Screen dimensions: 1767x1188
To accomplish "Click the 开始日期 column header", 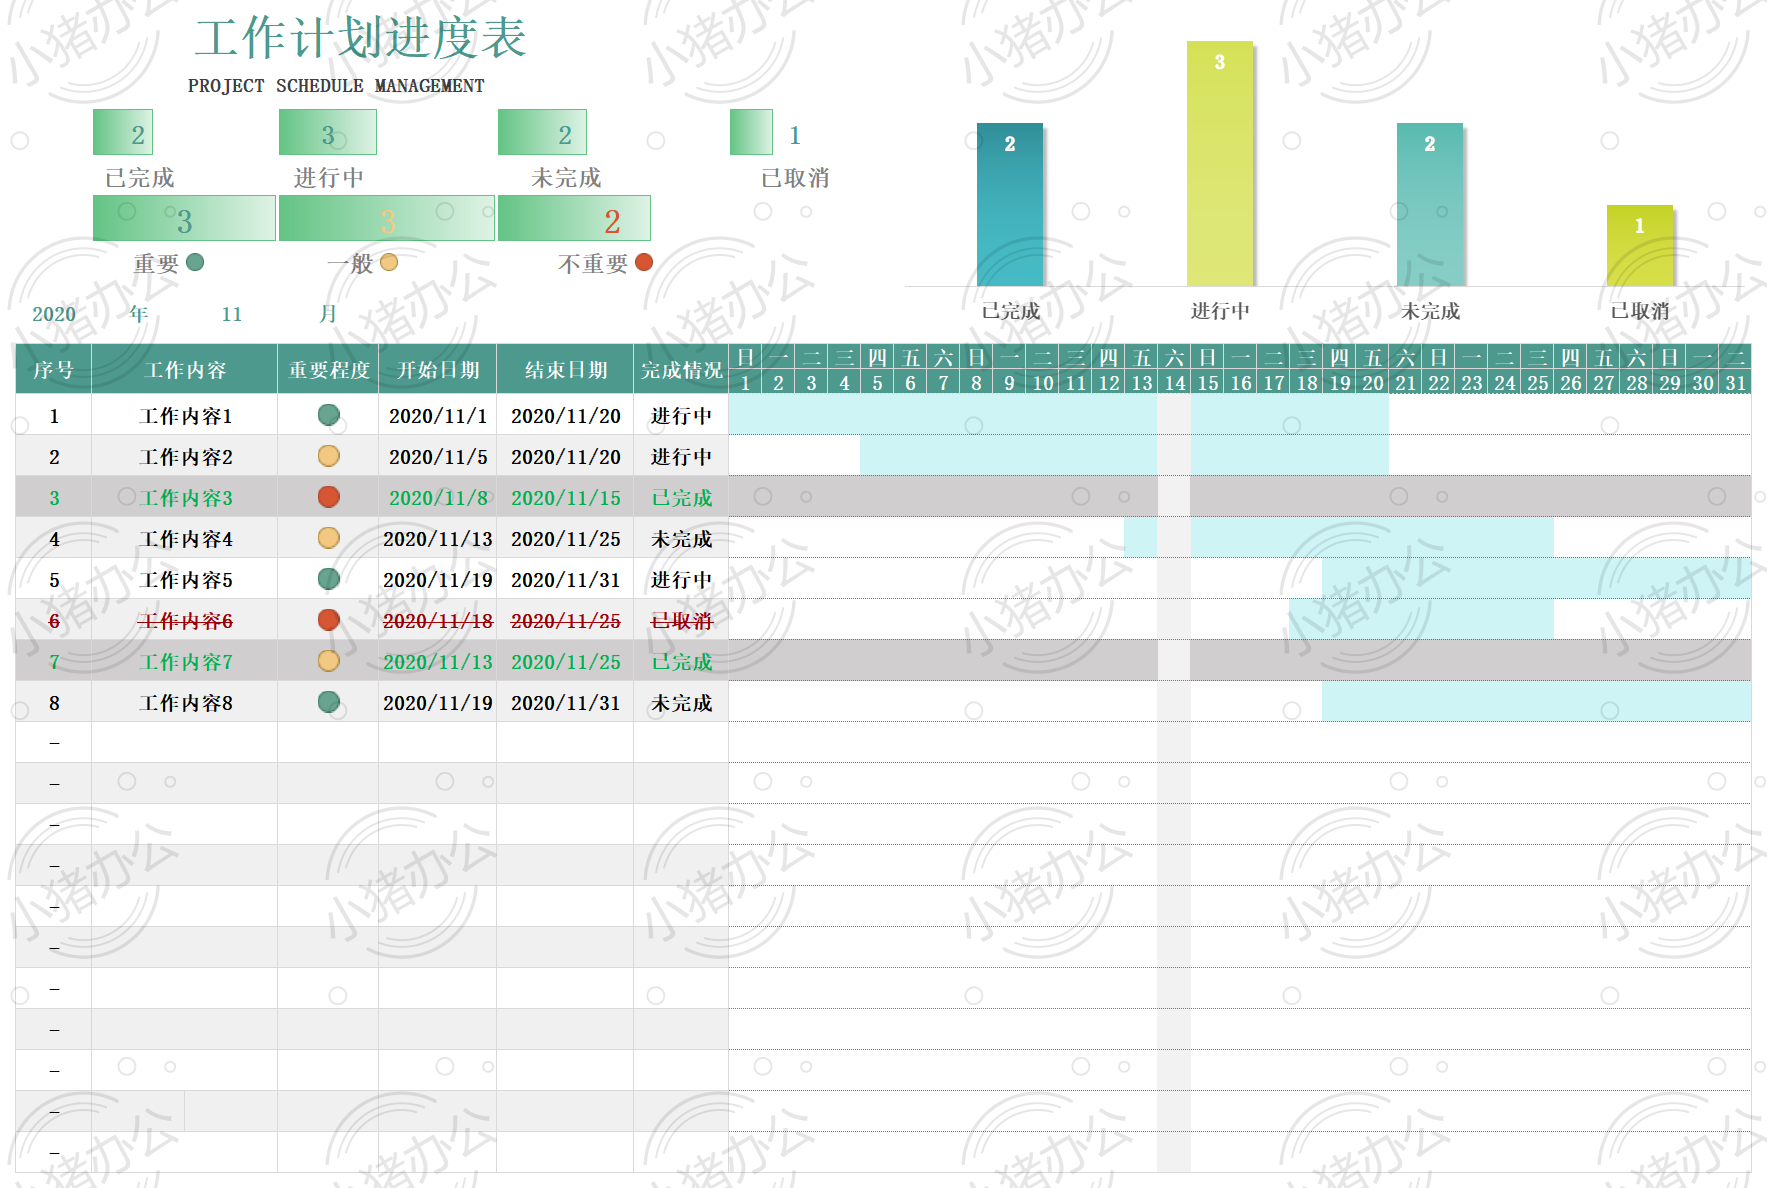I will click(437, 369).
